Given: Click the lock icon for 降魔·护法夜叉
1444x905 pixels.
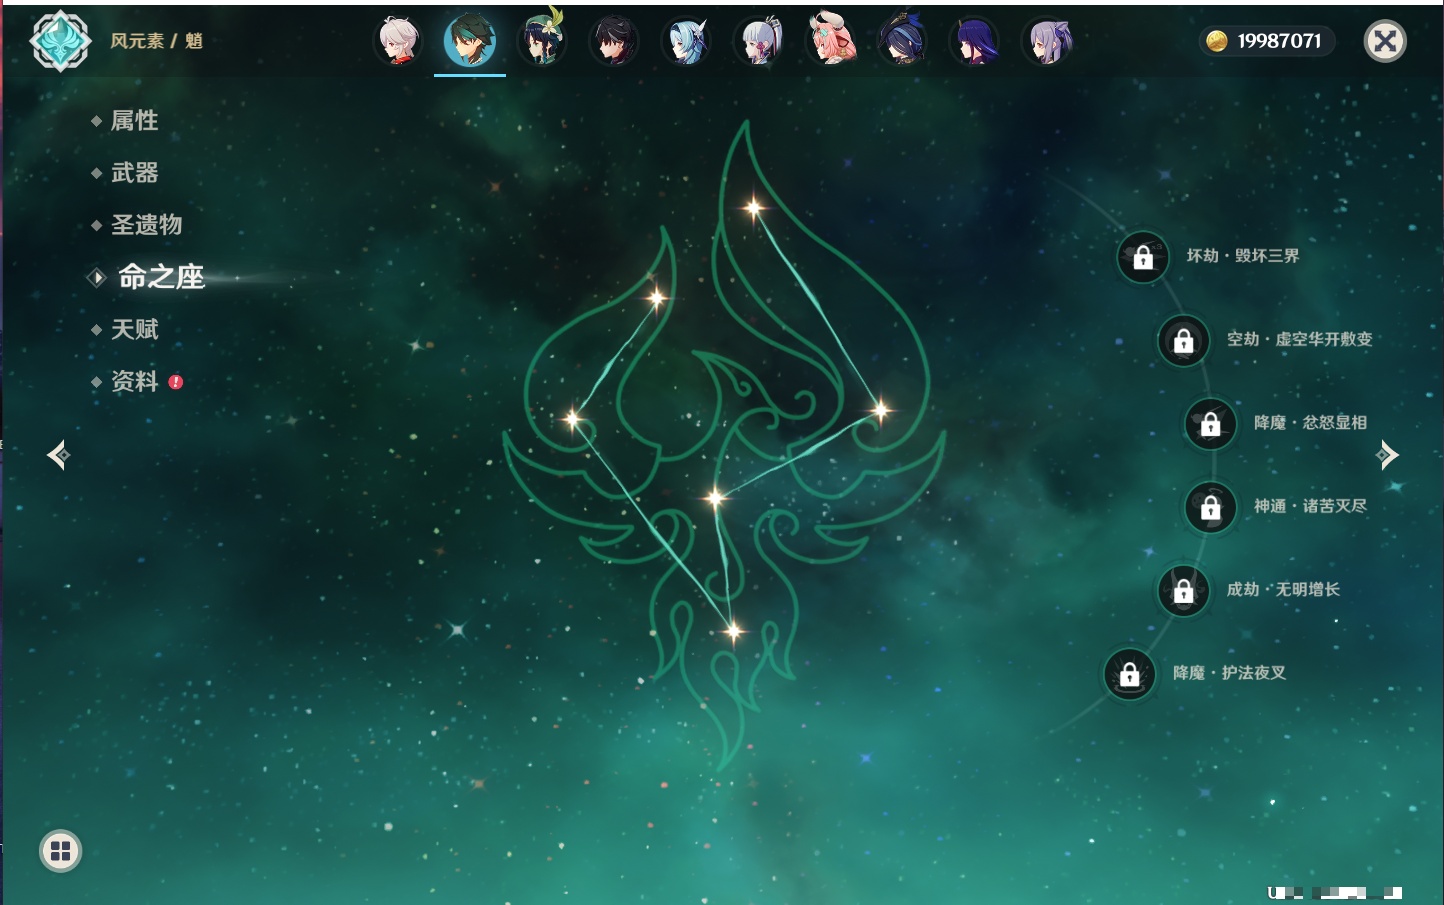Looking at the screenshot, I should (1129, 674).
